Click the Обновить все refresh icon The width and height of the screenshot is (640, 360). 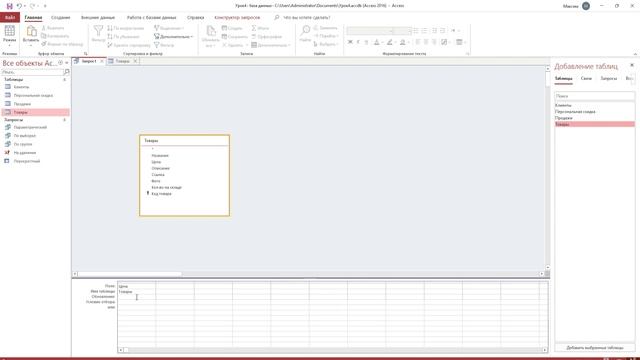point(211,31)
